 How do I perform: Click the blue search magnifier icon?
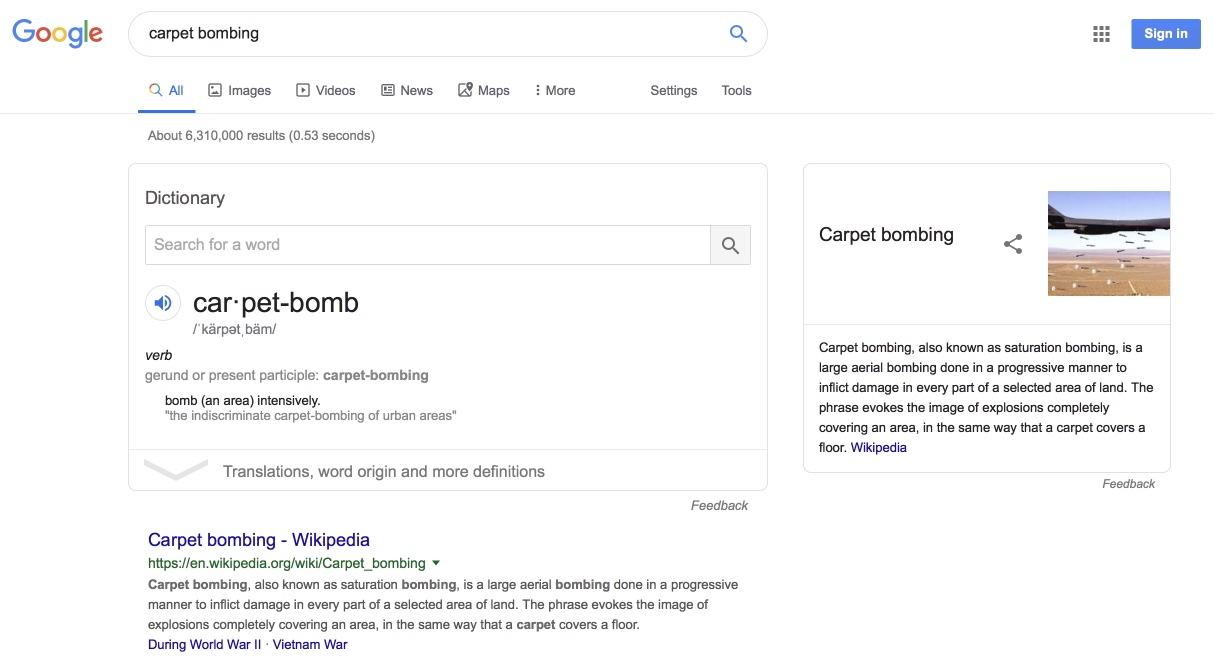(x=738, y=34)
